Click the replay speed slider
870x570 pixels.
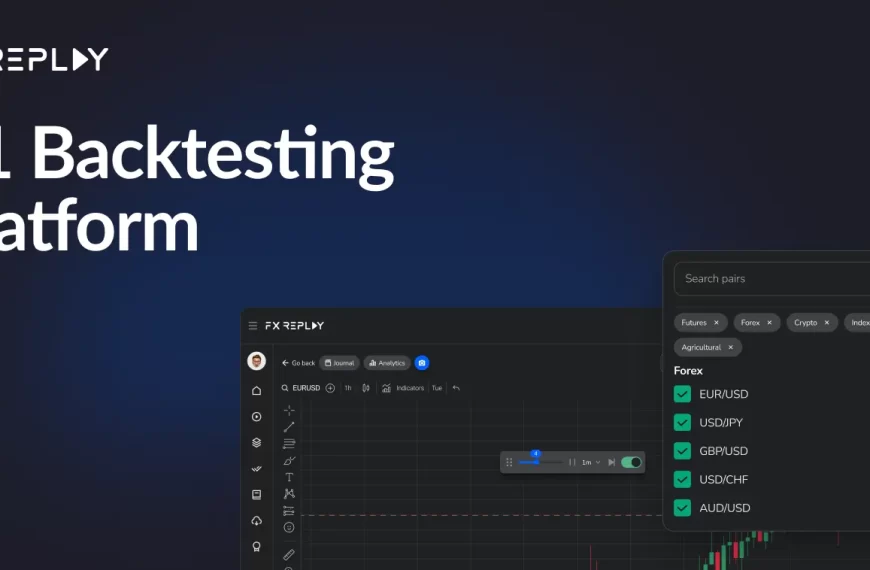coord(540,462)
